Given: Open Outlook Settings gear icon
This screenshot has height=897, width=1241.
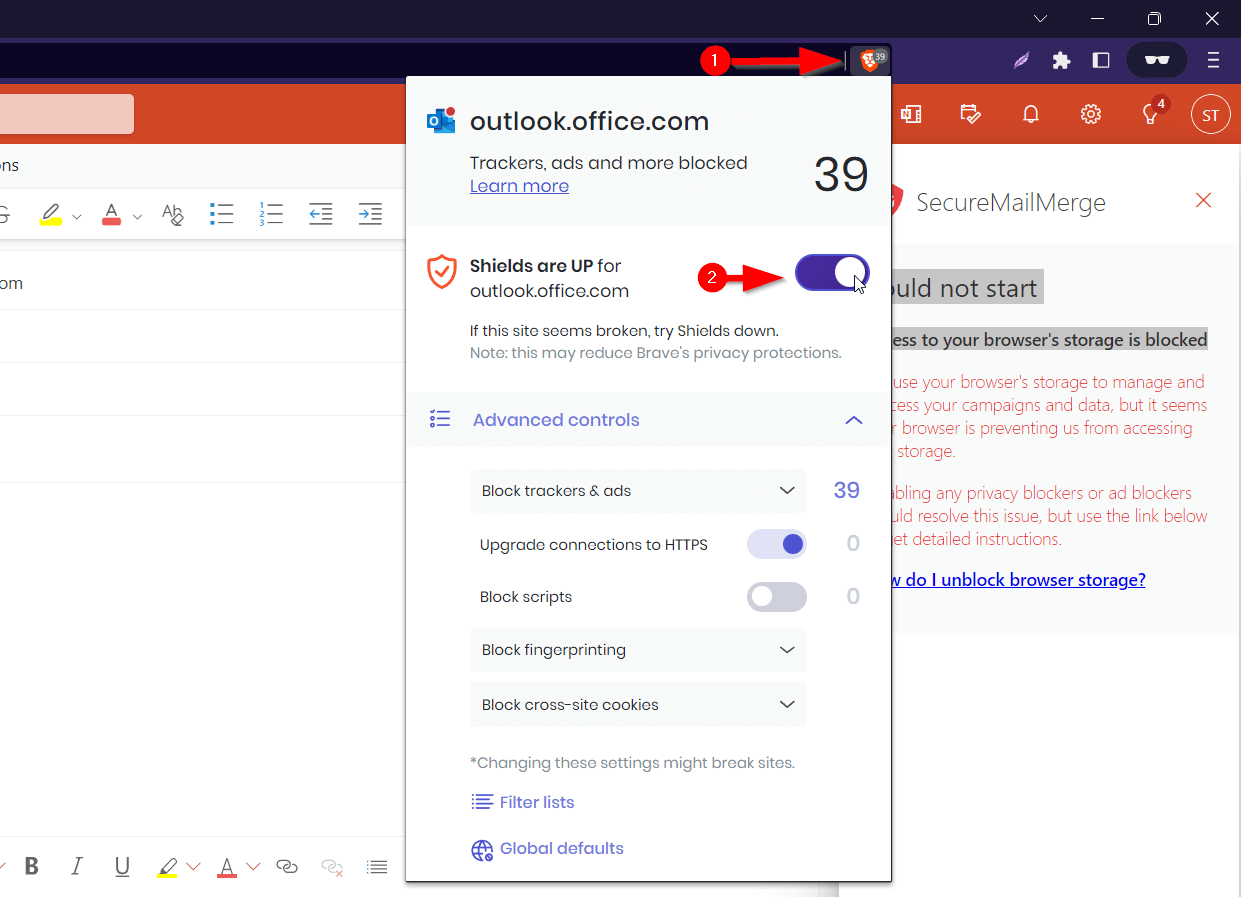Looking at the screenshot, I should click(1090, 114).
